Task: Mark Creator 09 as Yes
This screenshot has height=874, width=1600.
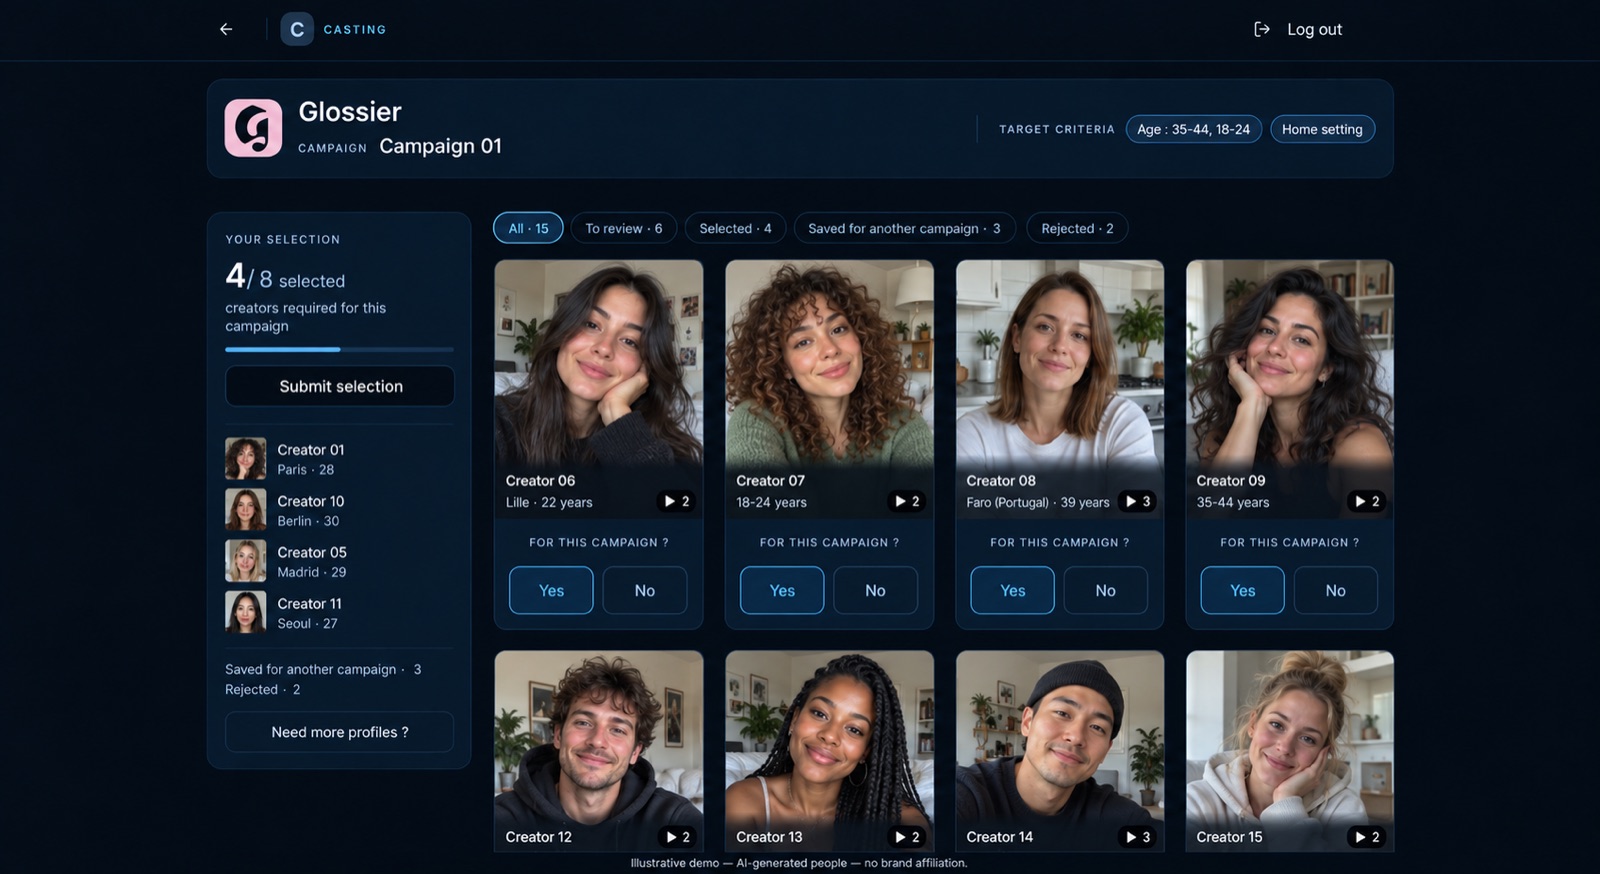Action: click(x=1242, y=590)
